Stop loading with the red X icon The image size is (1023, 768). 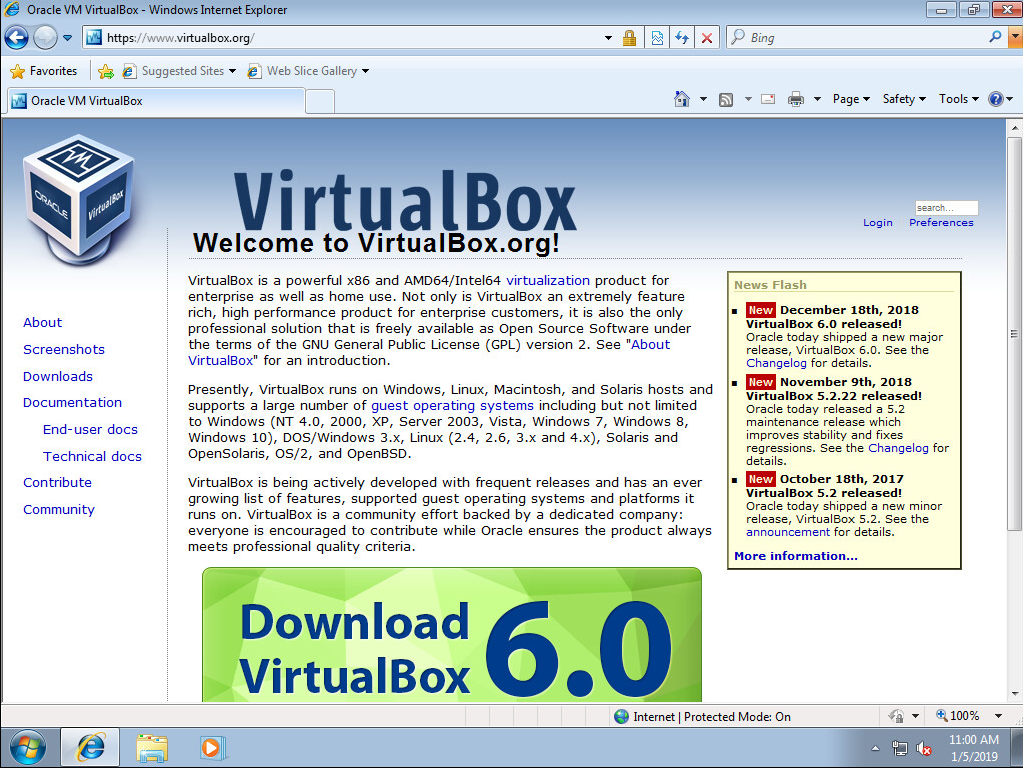(707, 38)
